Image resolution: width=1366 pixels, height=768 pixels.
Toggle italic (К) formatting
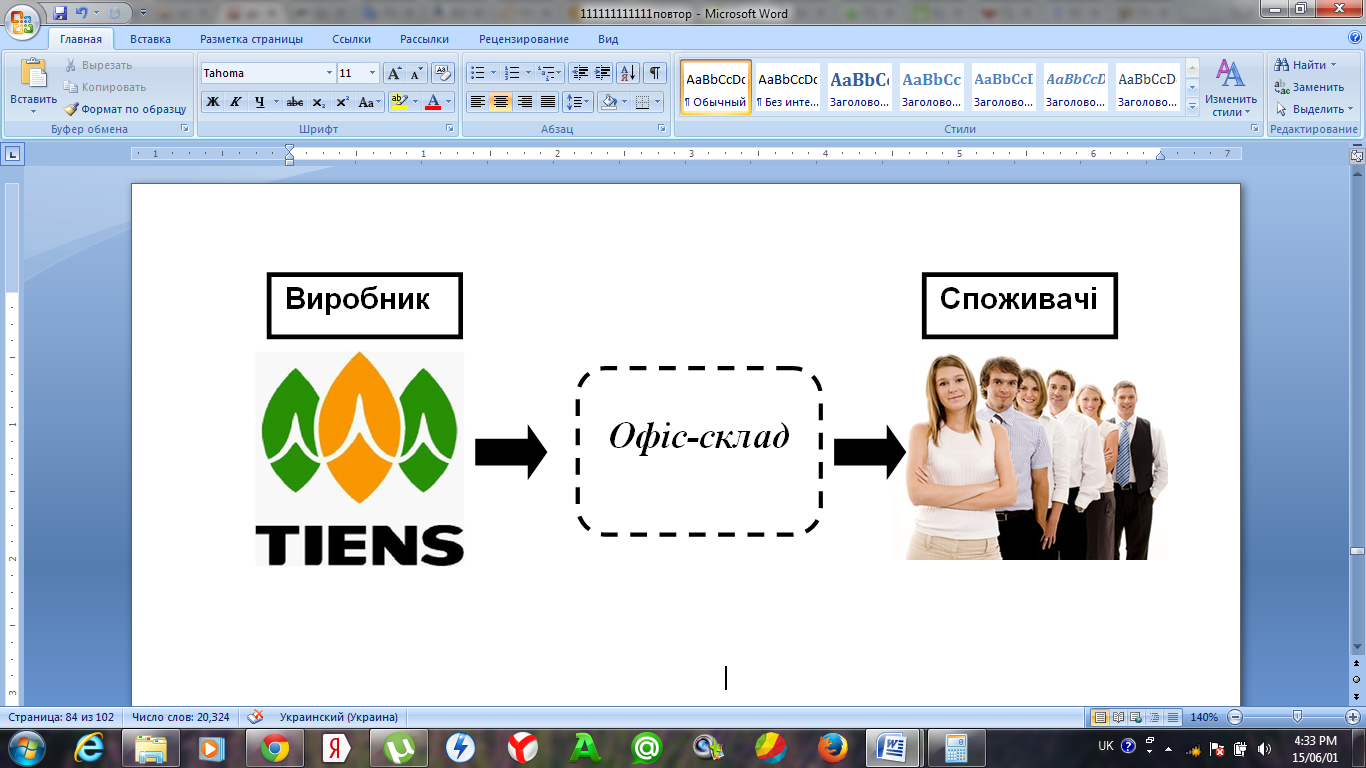point(236,102)
